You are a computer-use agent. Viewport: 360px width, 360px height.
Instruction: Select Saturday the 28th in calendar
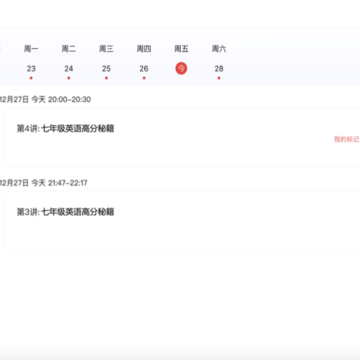pos(219,69)
